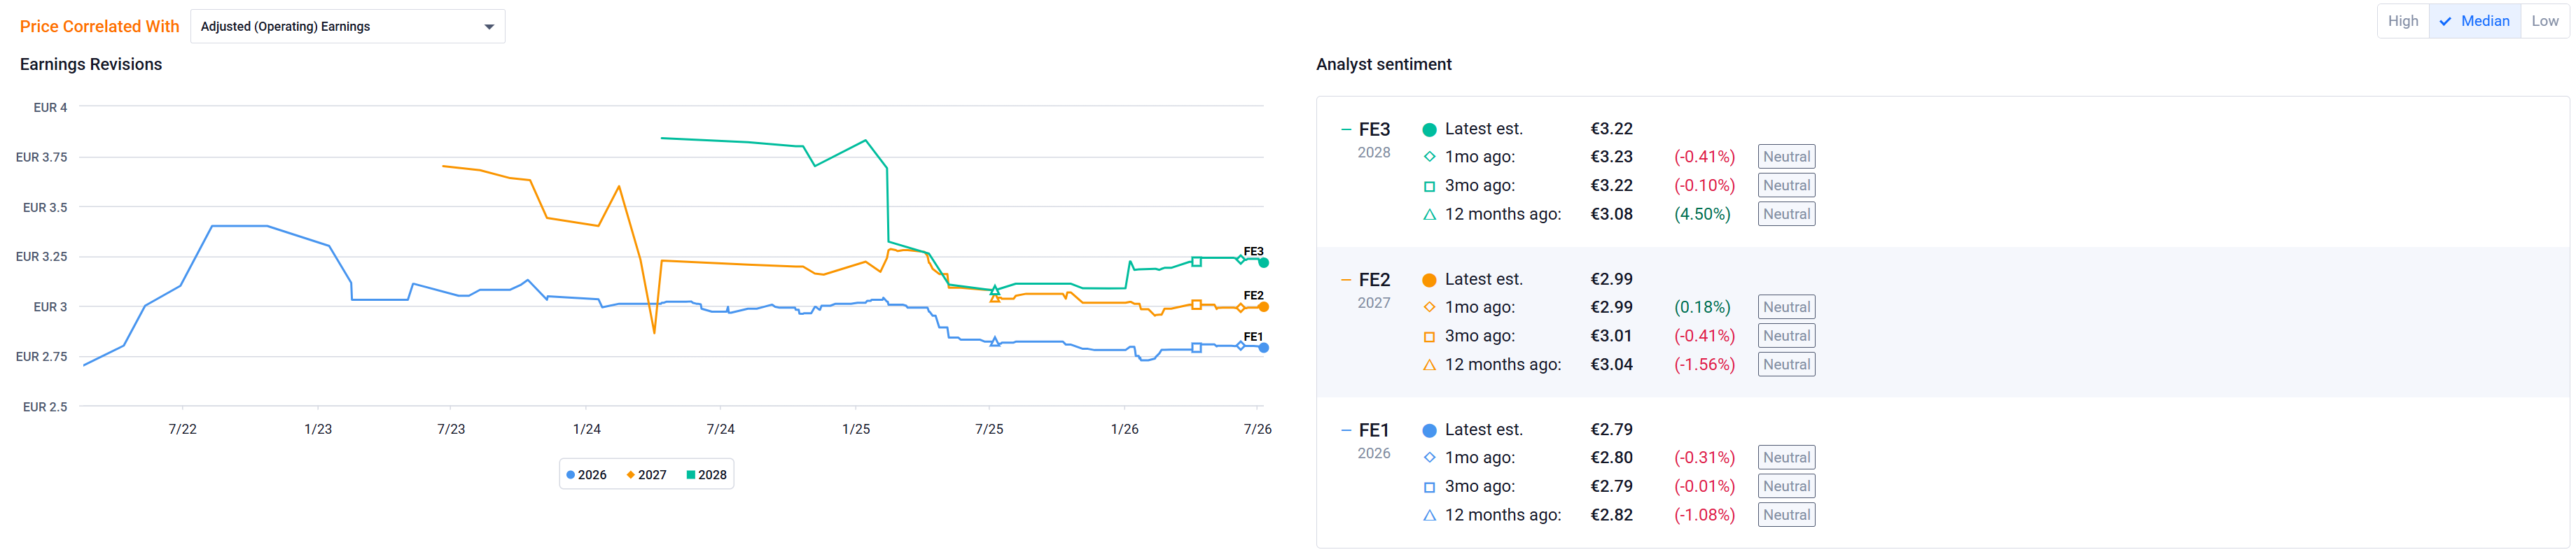Collapse the FE2 2027 sentiment section
This screenshot has width=2576, height=552.
pyautogui.click(x=1346, y=280)
